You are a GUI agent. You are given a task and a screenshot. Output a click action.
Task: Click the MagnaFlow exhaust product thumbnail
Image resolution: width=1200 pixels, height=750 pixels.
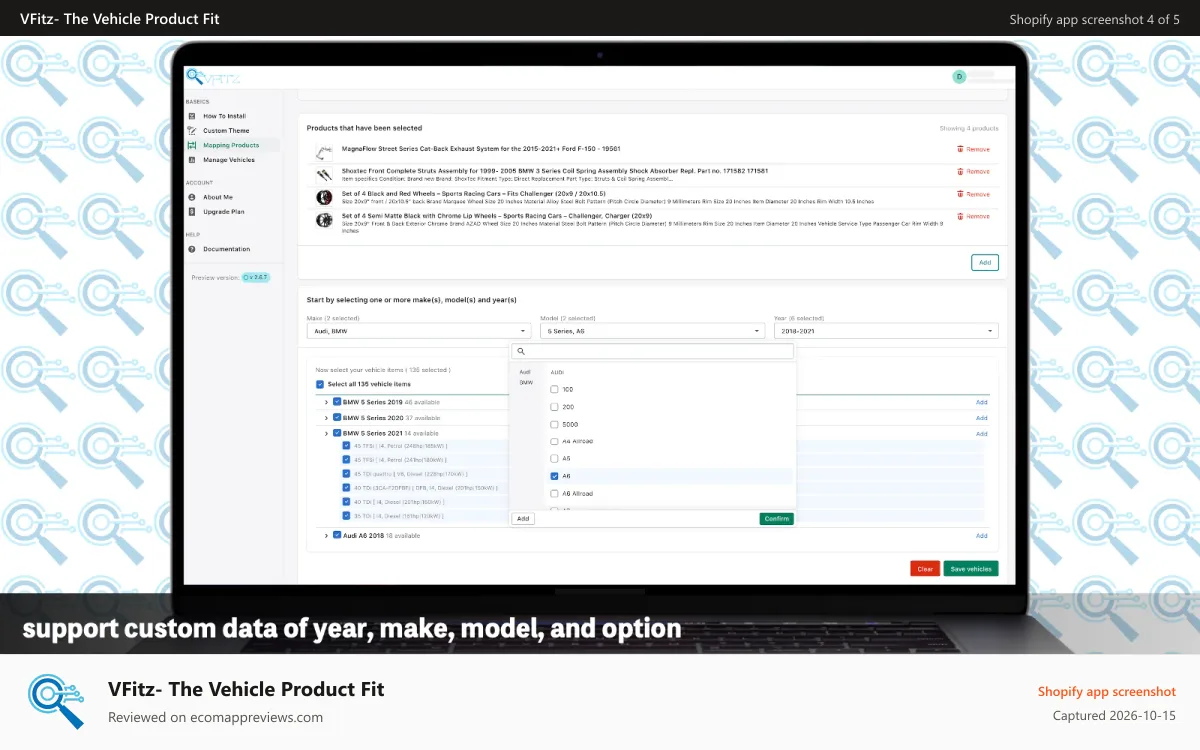pyautogui.click(x=324, y=152)
